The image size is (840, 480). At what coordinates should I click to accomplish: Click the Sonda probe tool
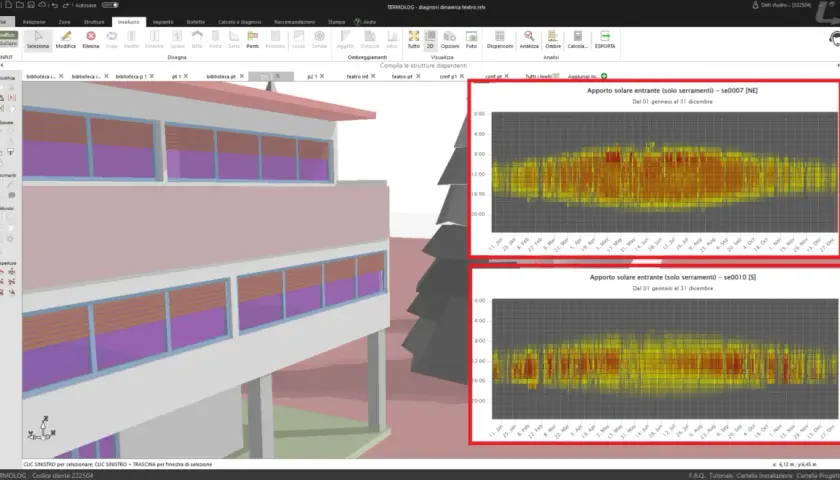click(319, 40)
